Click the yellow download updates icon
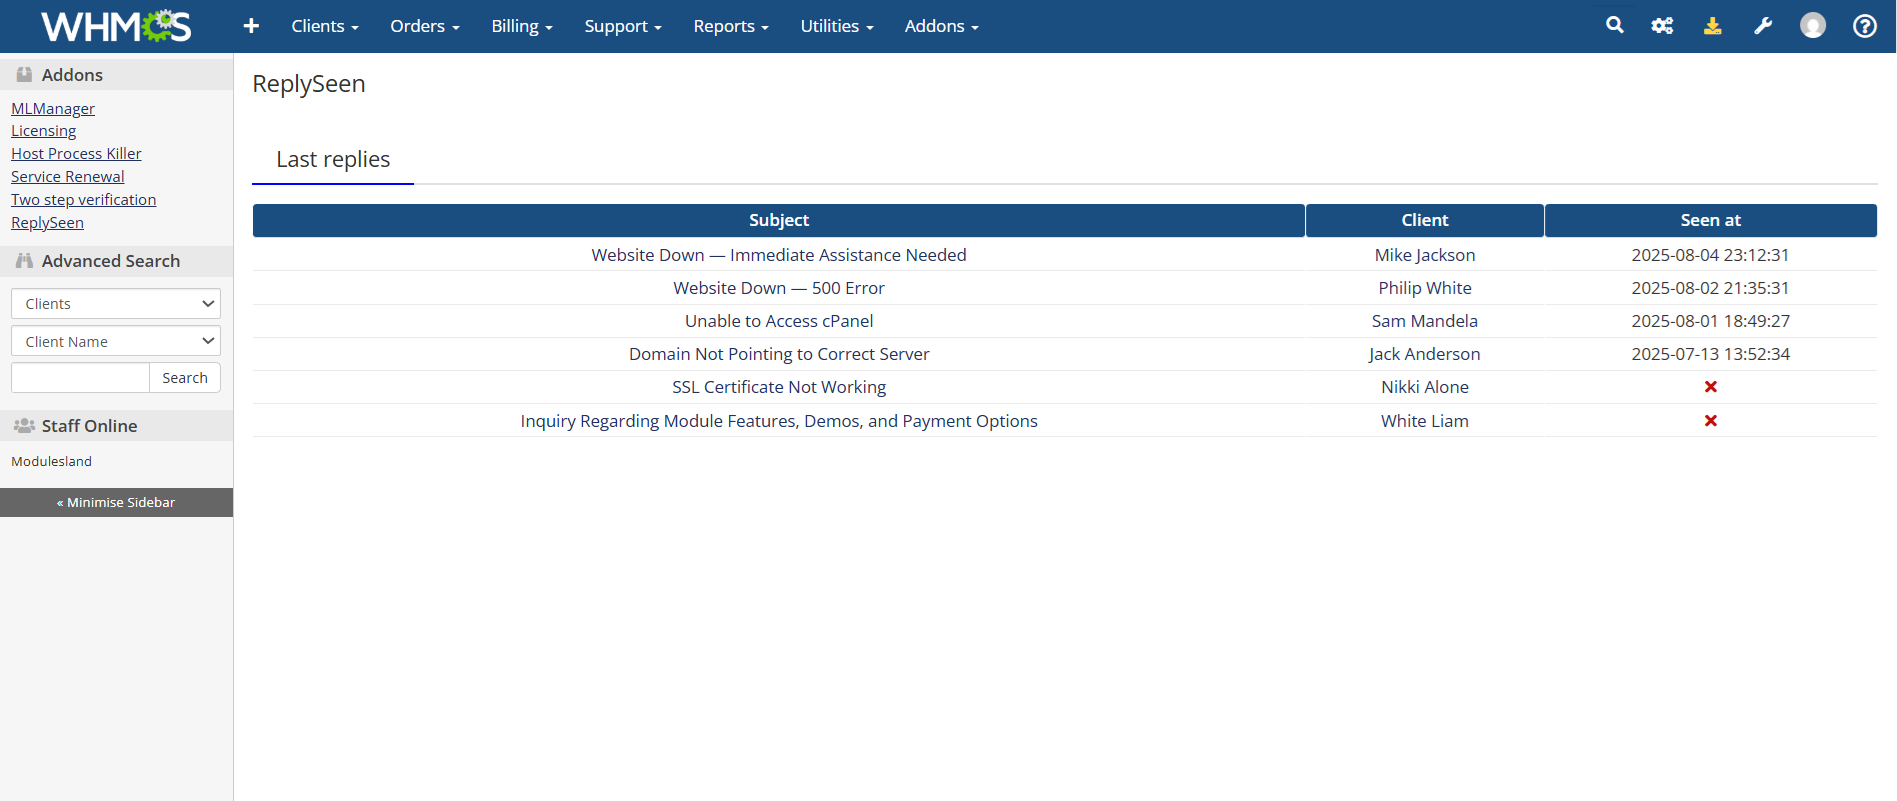1897x801 pixels. pyautogui.click(x=1713, y=26)
